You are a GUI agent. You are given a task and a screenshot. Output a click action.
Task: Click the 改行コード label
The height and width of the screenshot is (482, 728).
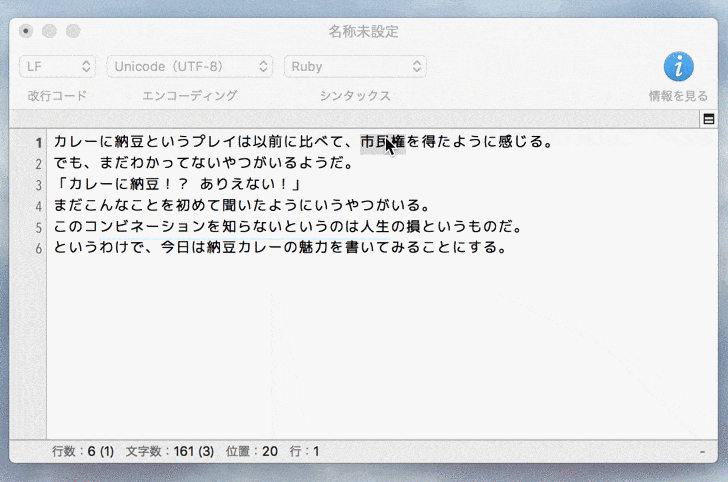pos(58,96)
